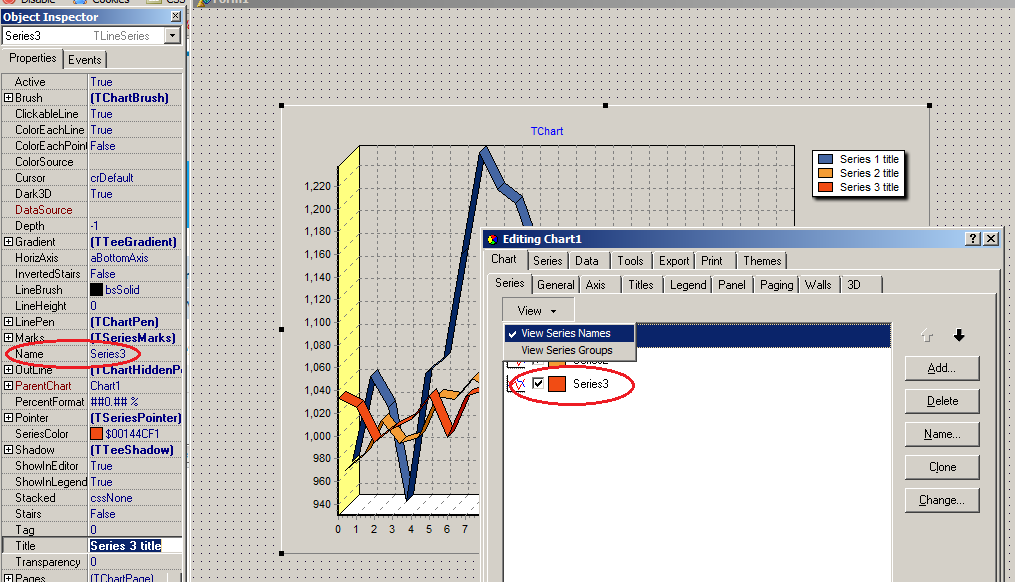Close the Object Inspector panel
This screenshot has width=1015, height=582.
tap(175, 16)
